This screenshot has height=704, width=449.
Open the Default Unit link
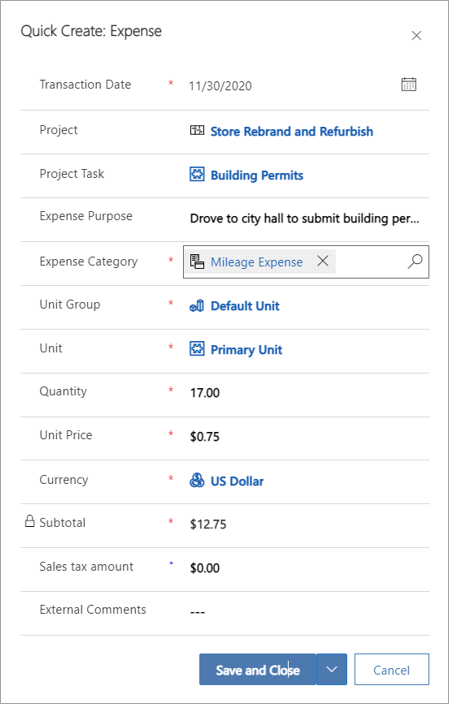[x=245, y=306]
